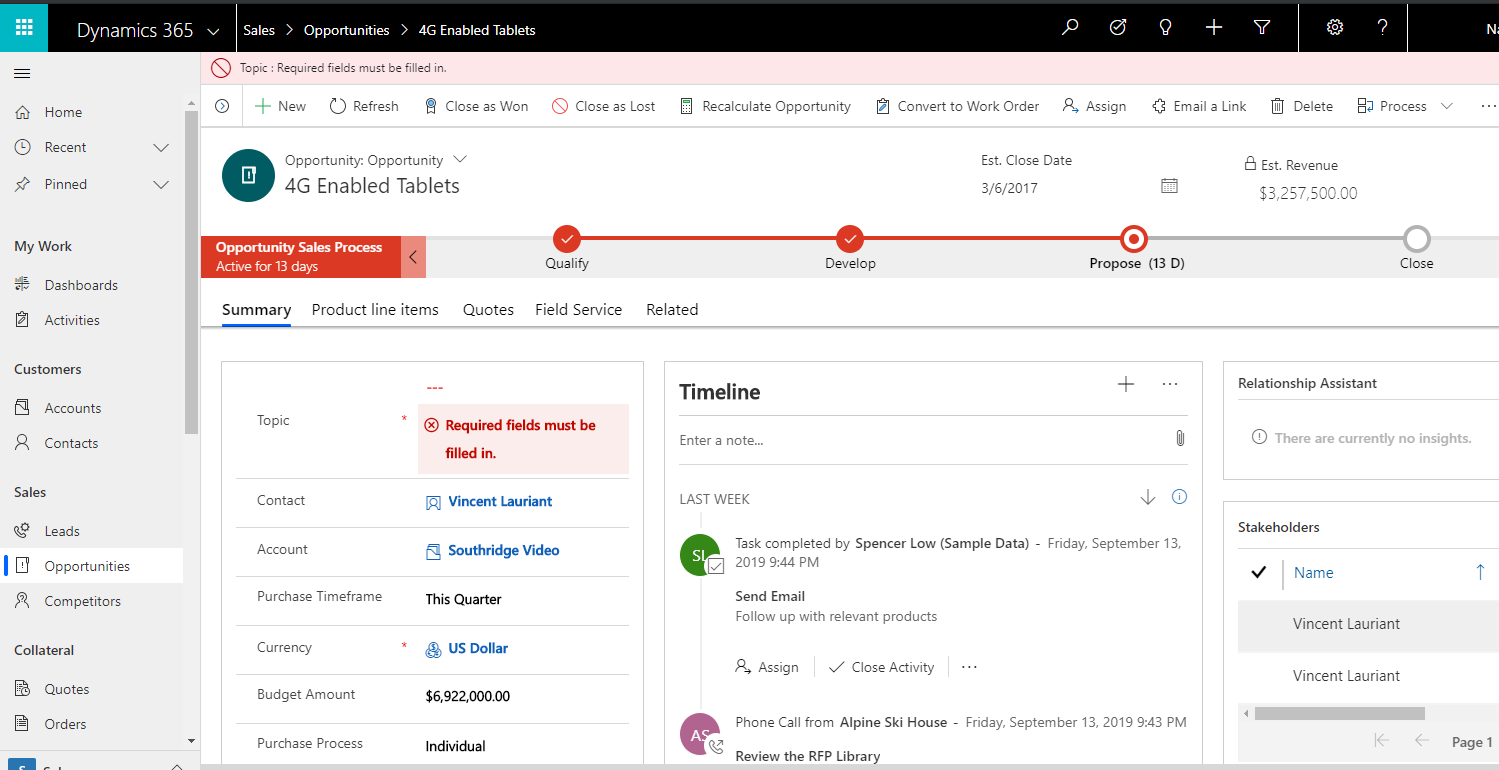Click Convert to Work Order command
Screen dimensions: 1499x770
[957, 106]
